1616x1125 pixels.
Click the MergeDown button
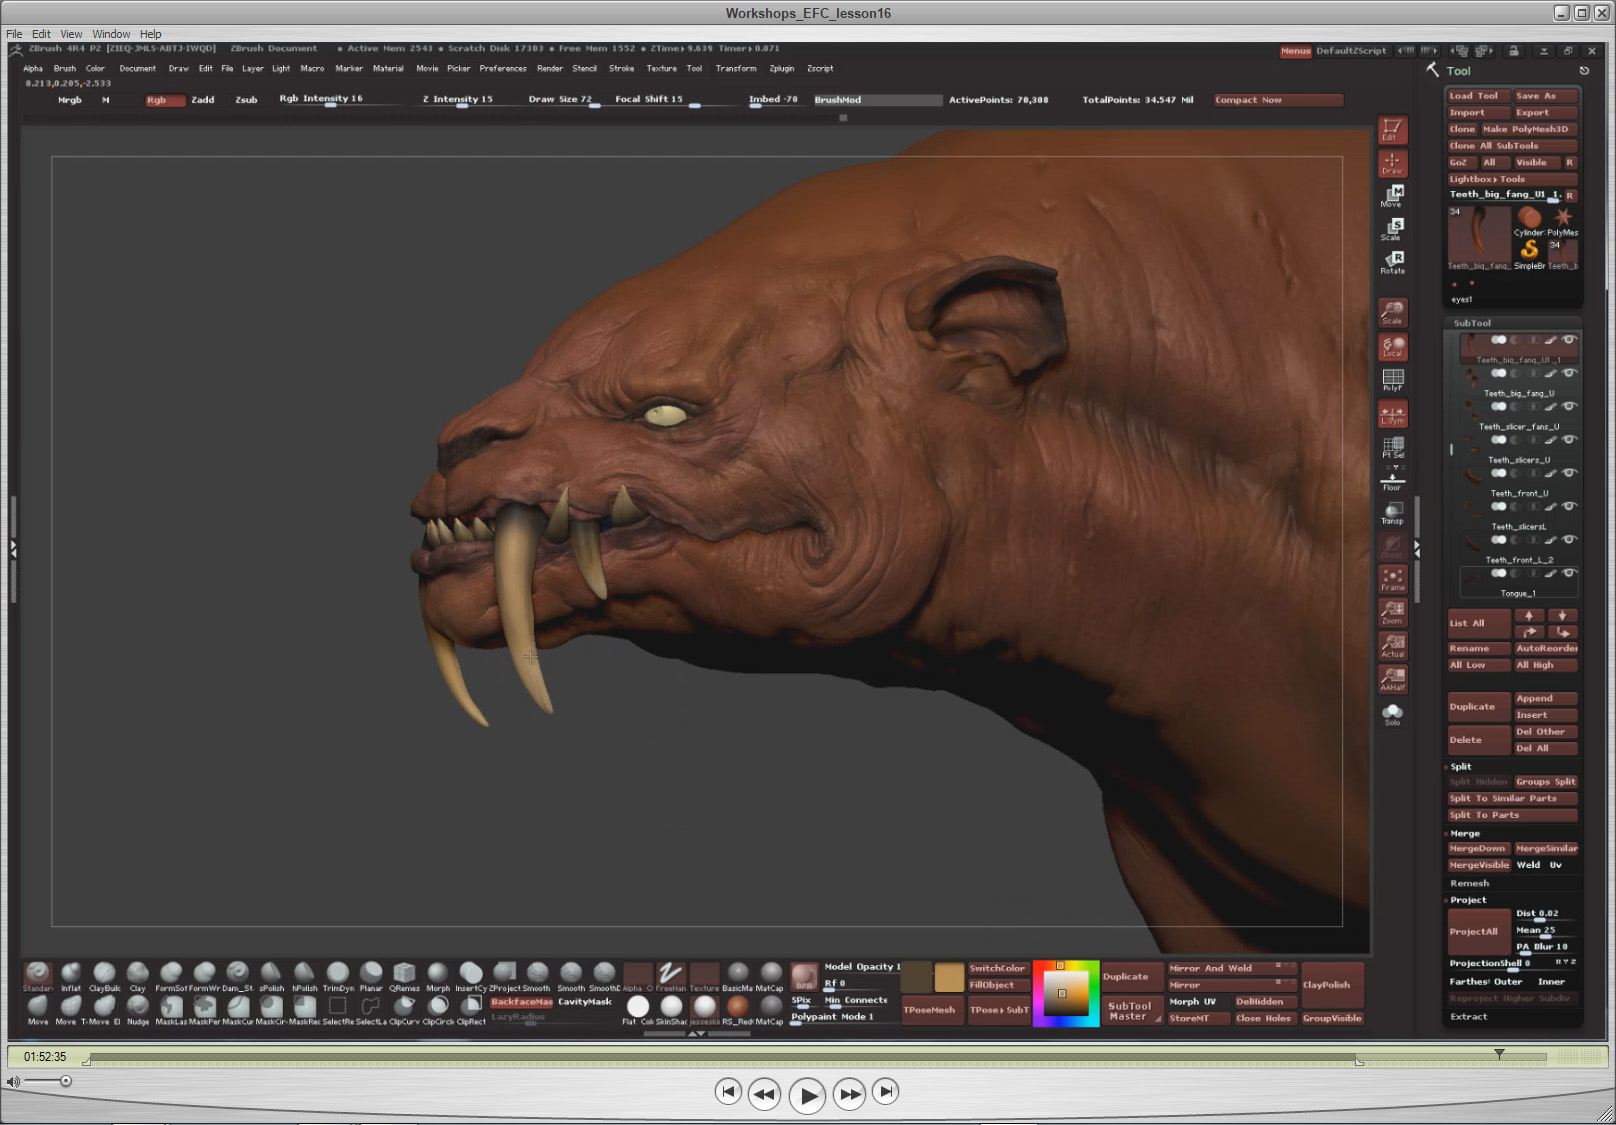point(1478,848)
